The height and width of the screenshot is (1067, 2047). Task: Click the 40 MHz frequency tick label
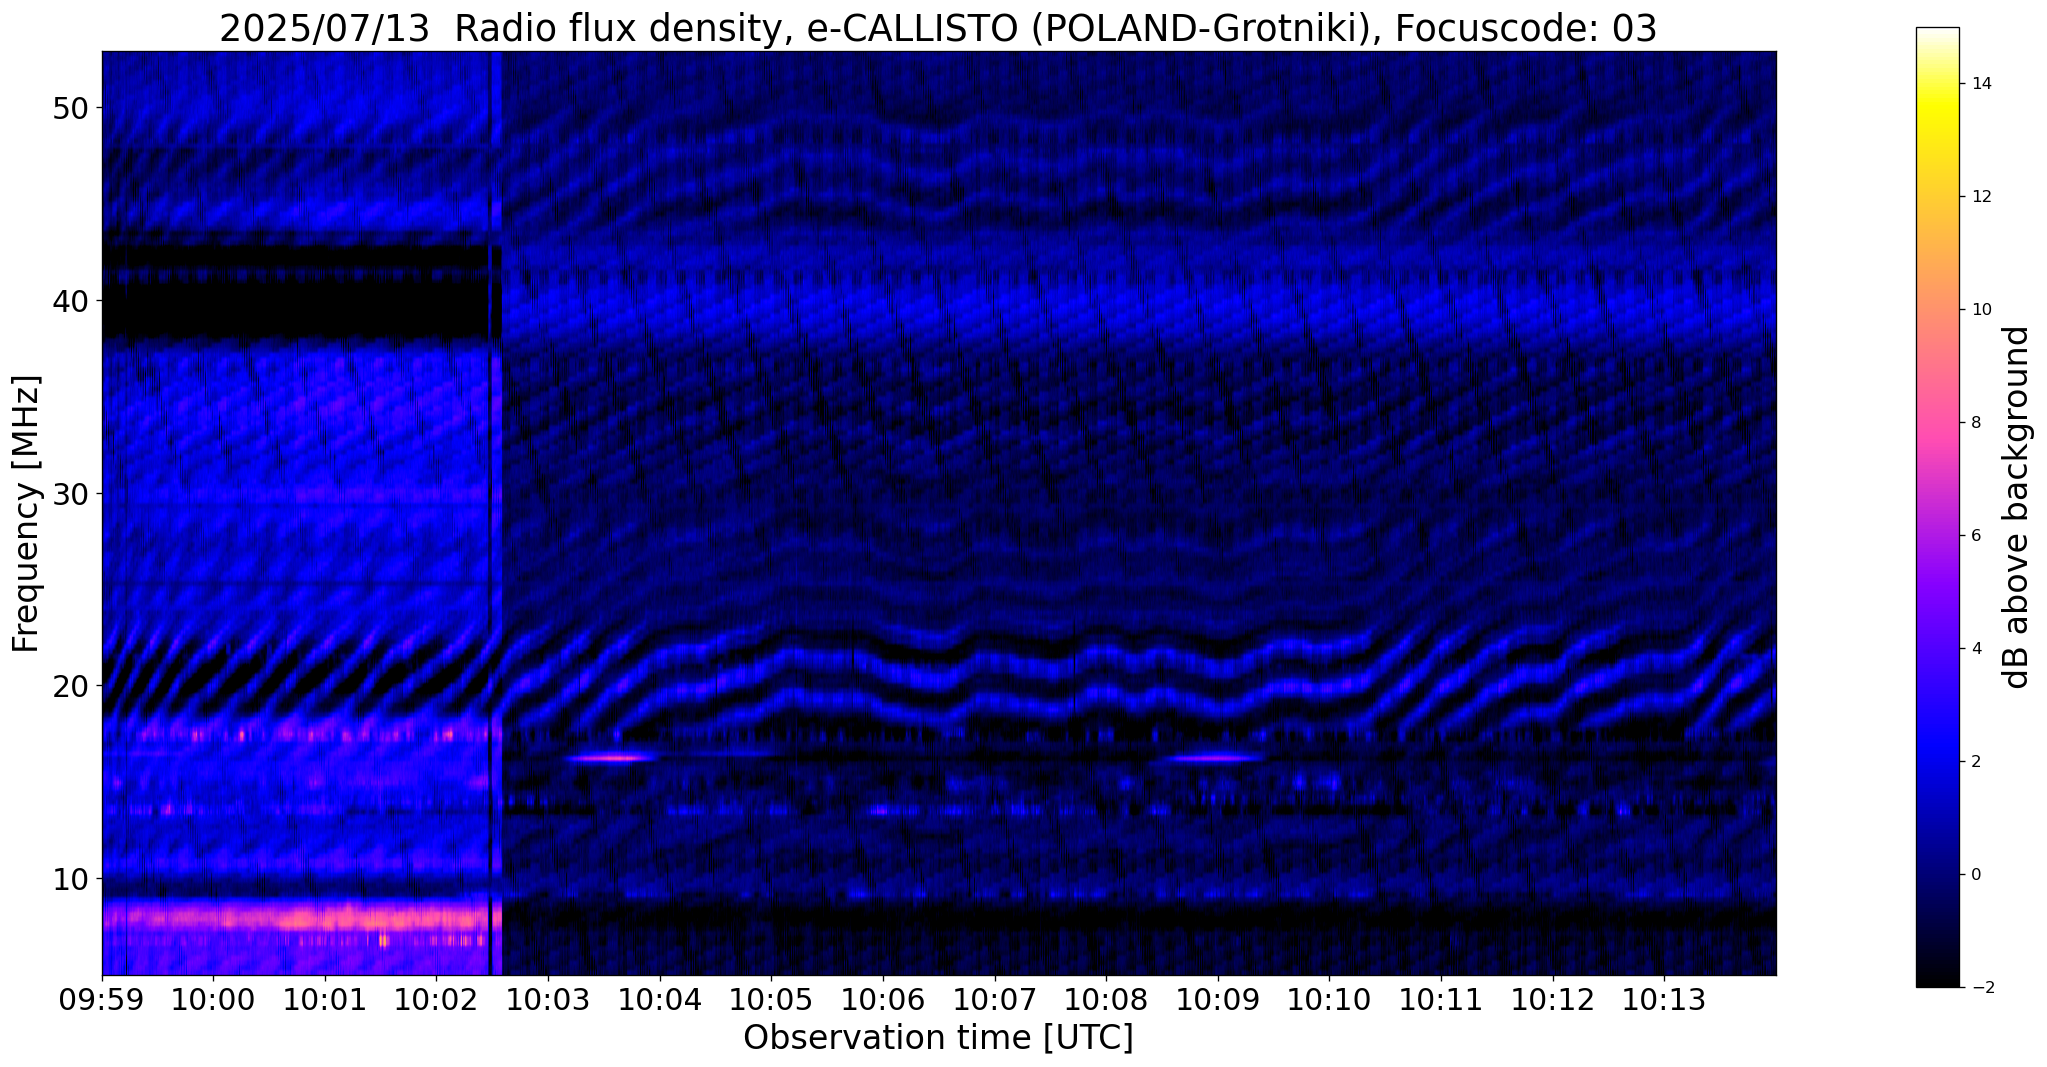(69, 301)
